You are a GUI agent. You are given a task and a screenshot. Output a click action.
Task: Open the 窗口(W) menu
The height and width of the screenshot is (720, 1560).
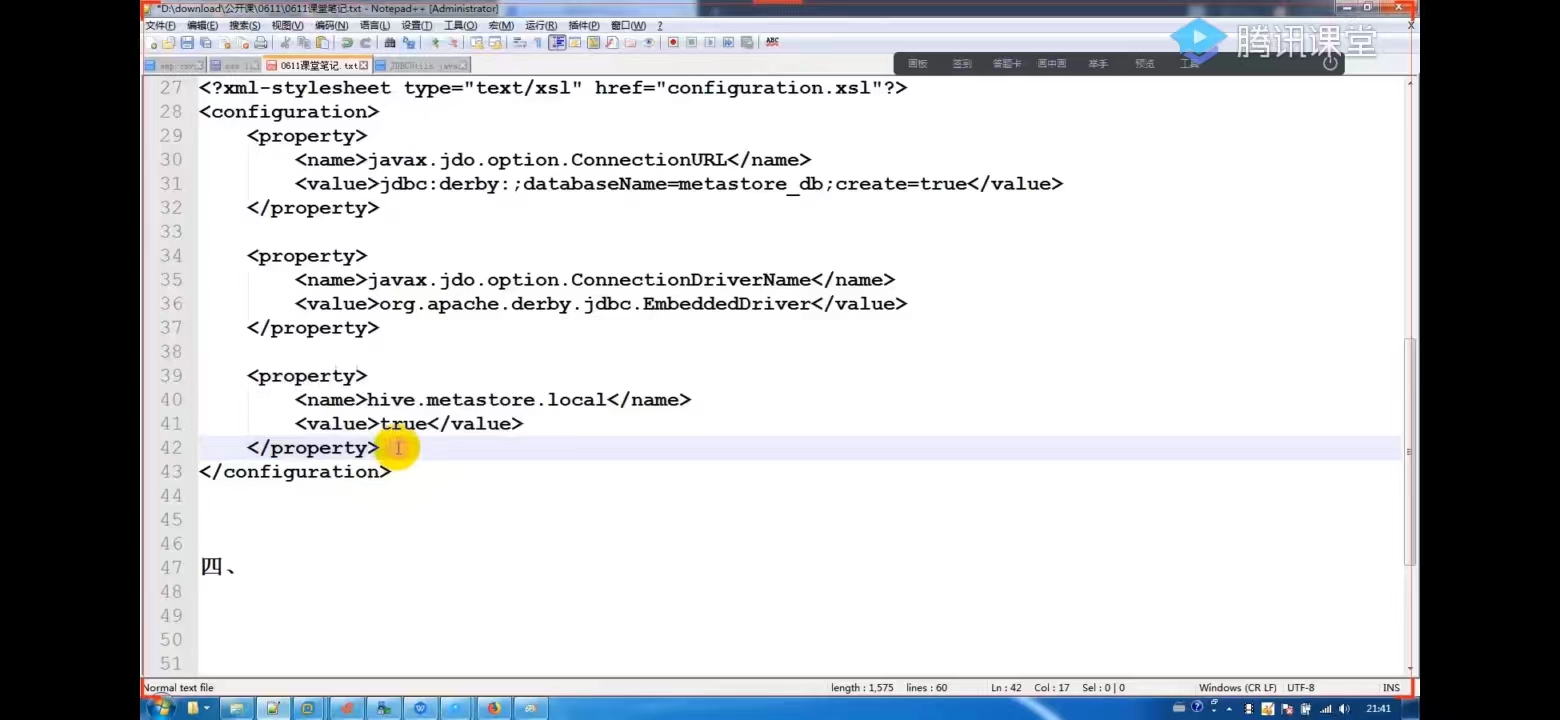click(x=628, y=25)
